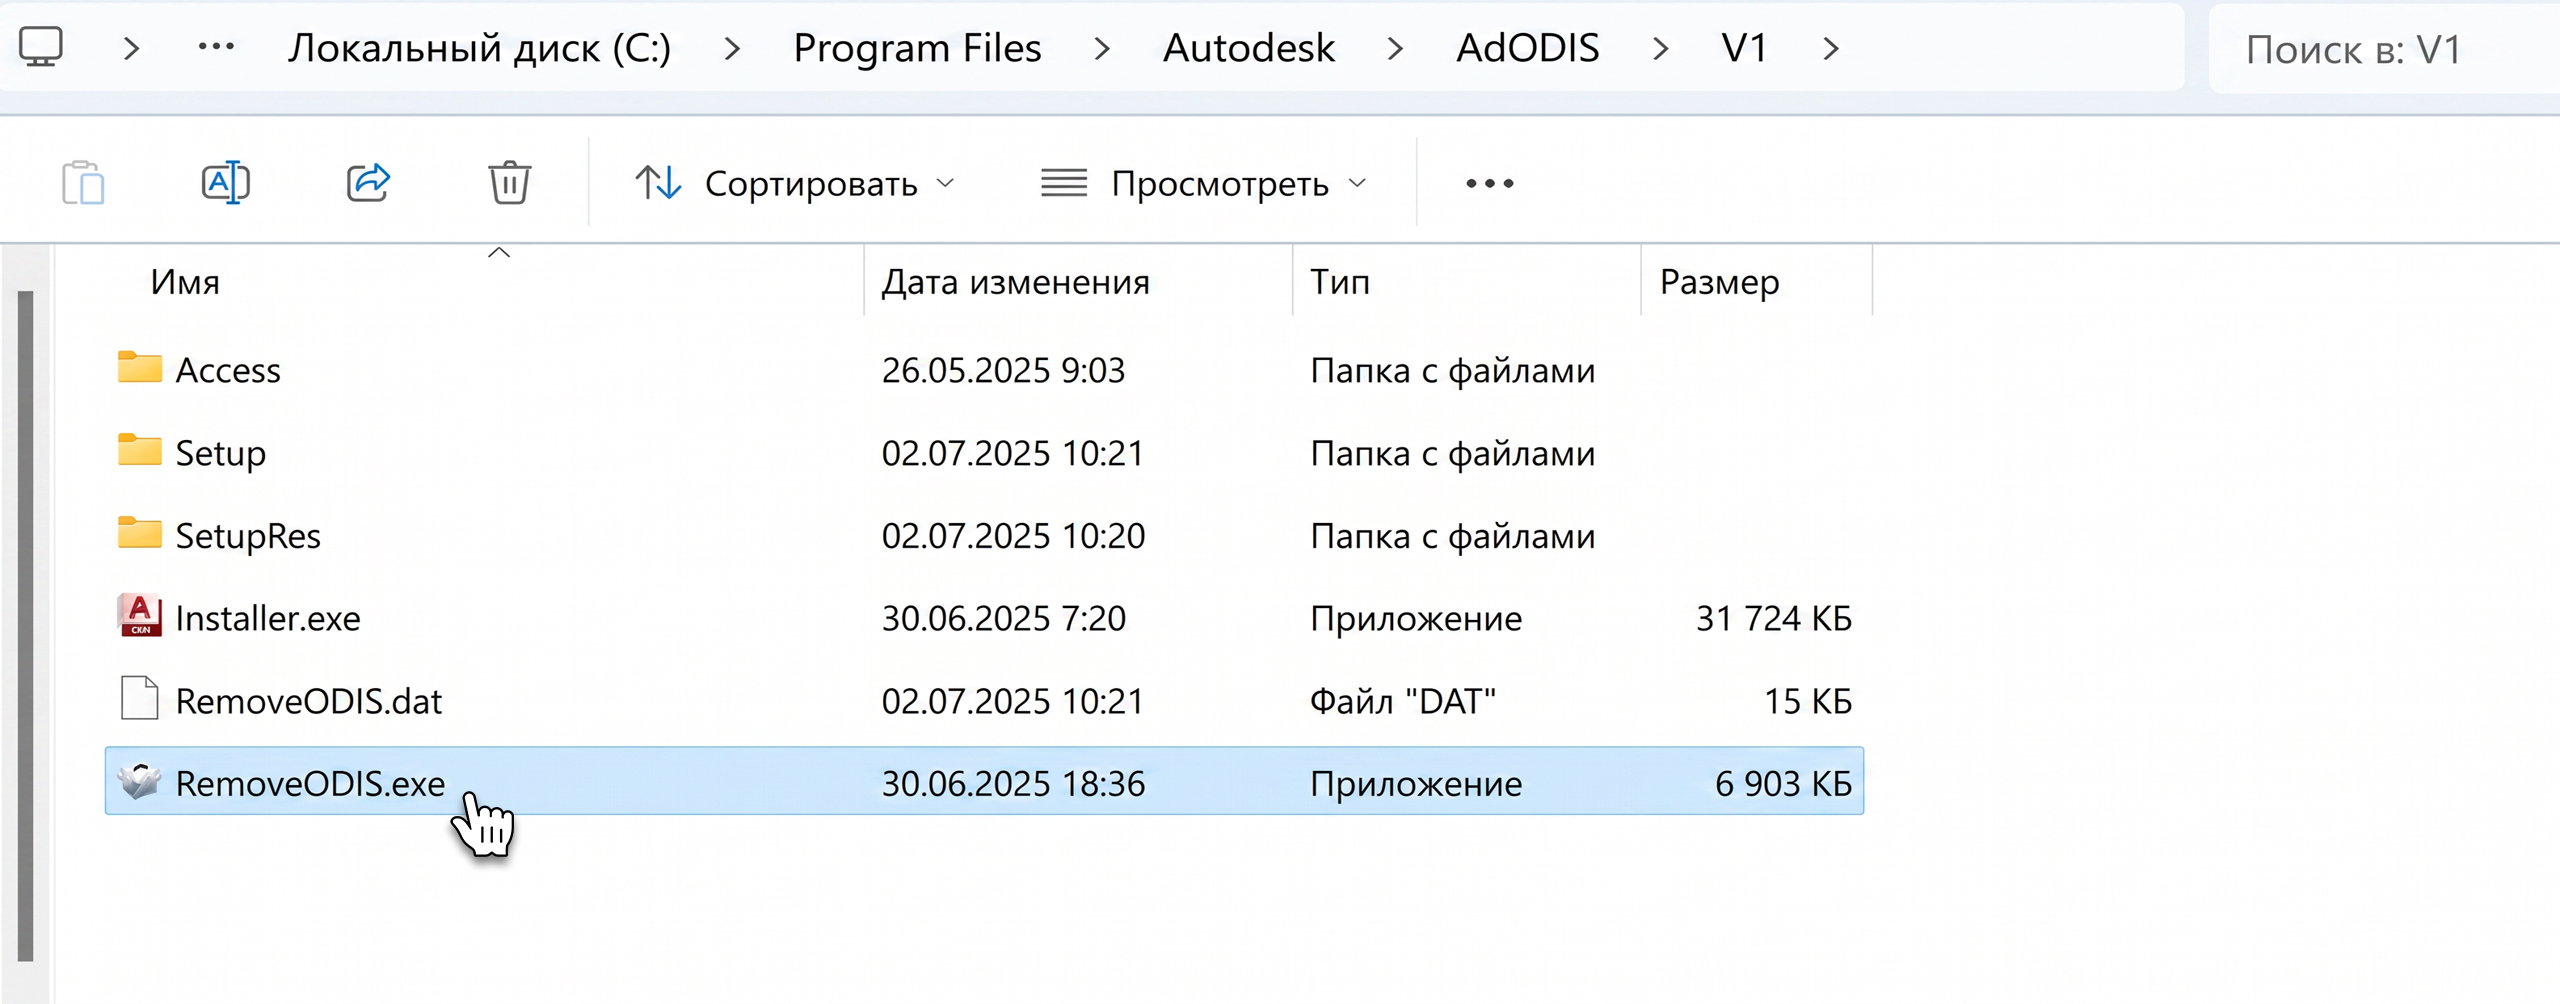Select the Installer.exe file name

pos(268,618)
